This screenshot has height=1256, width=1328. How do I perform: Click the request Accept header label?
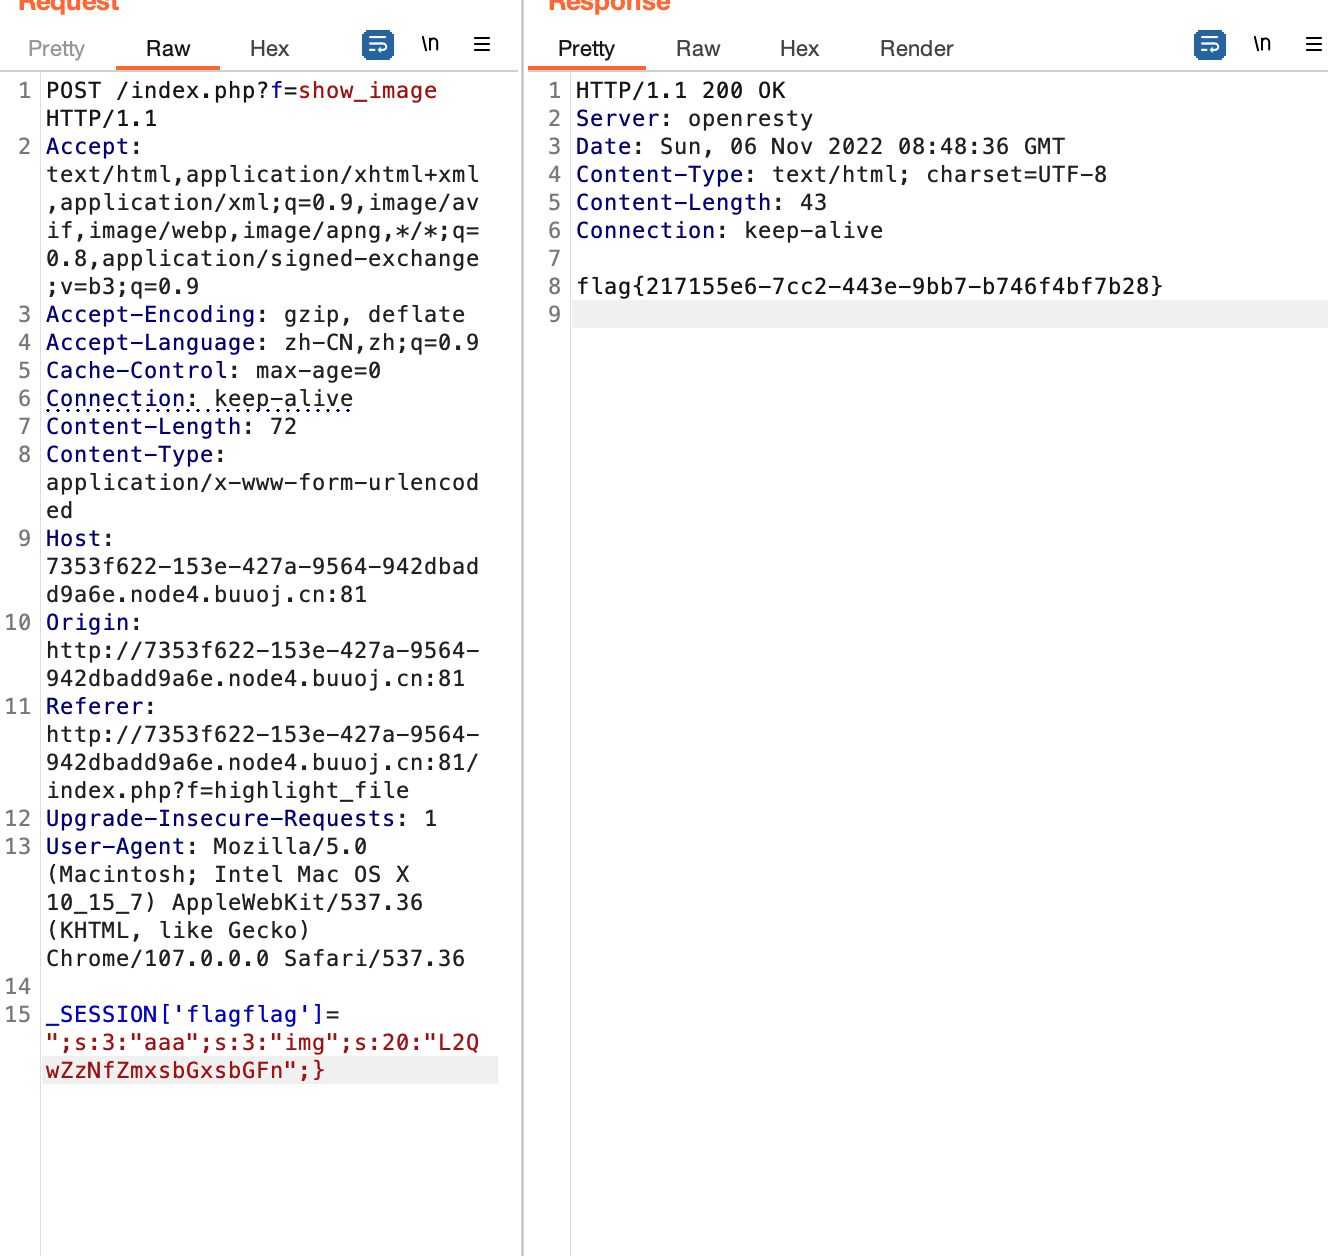94,146
